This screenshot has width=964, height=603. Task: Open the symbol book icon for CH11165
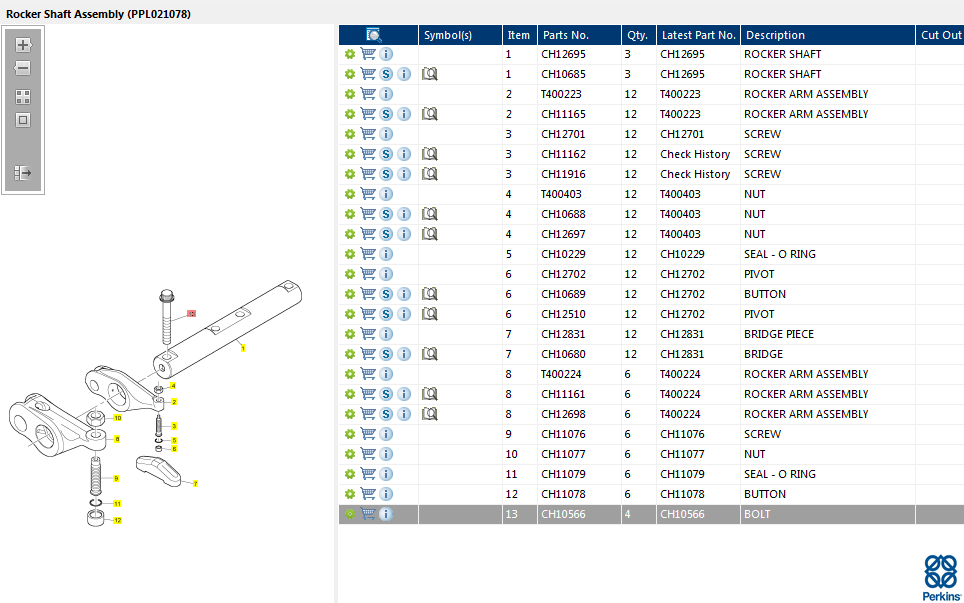pyautogui.click(x=430, y=114)
